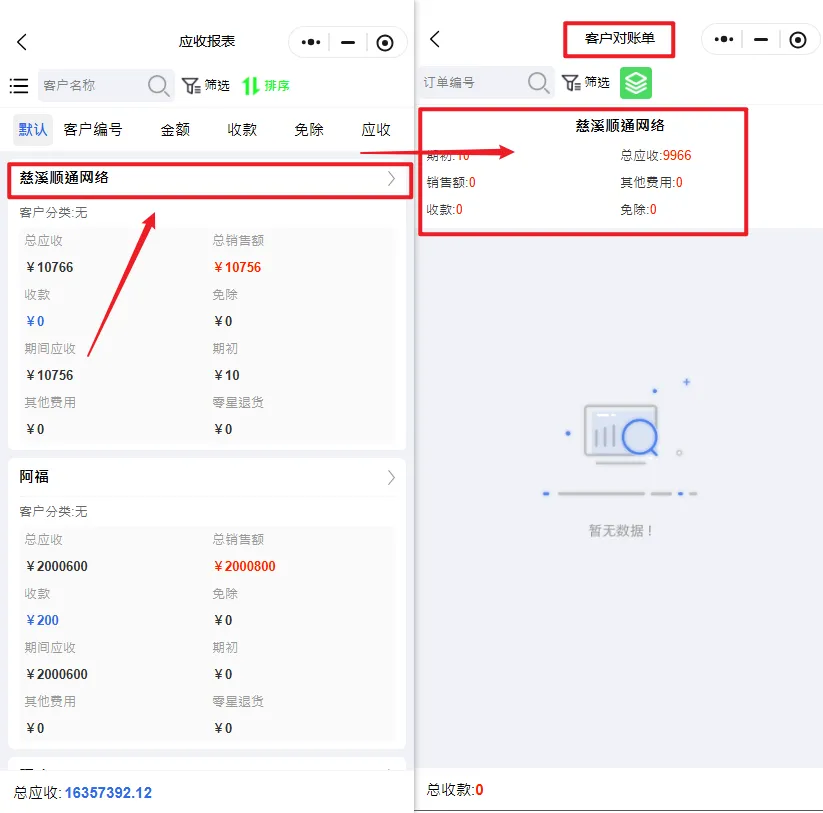
Task: Click the target circle icon on 客户对账单
Action: [x=797, y=40]
